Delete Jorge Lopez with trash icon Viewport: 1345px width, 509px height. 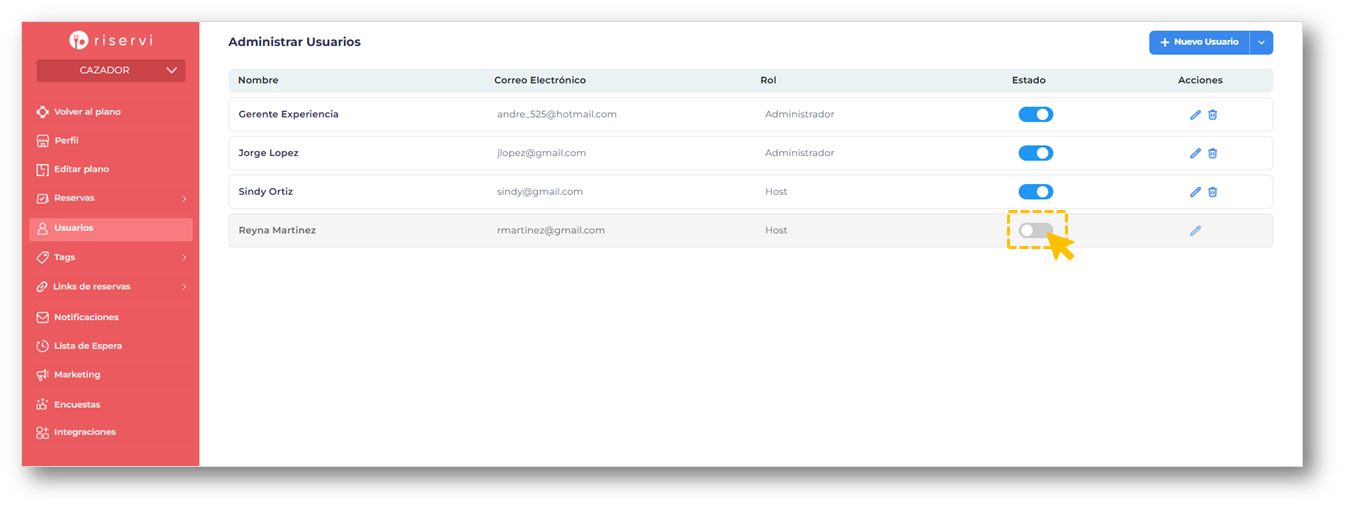tap(1213, 153)
